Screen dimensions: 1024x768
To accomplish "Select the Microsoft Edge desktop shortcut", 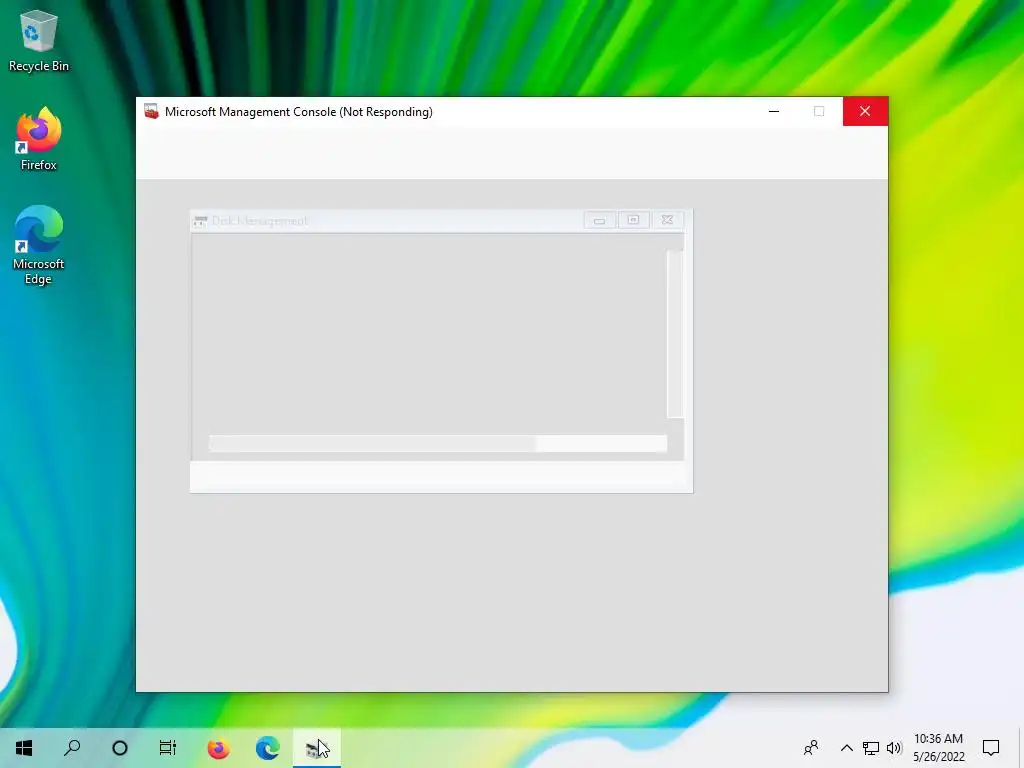I will (x=39, y=246).
